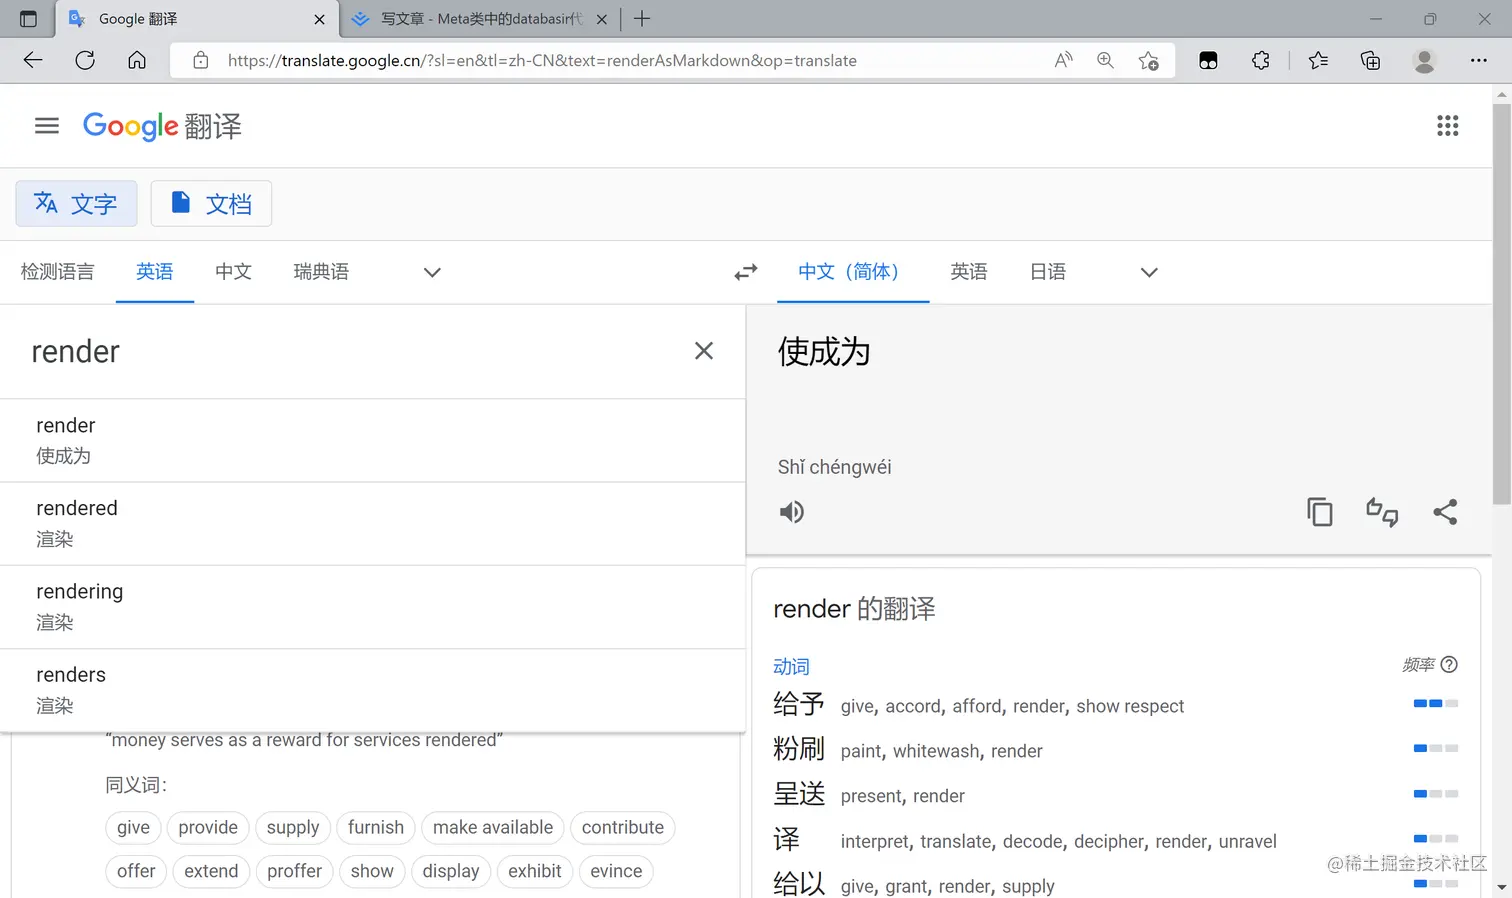Switch to 文档 document translation mode
The image size is (1512, 898).
point(211,204)
